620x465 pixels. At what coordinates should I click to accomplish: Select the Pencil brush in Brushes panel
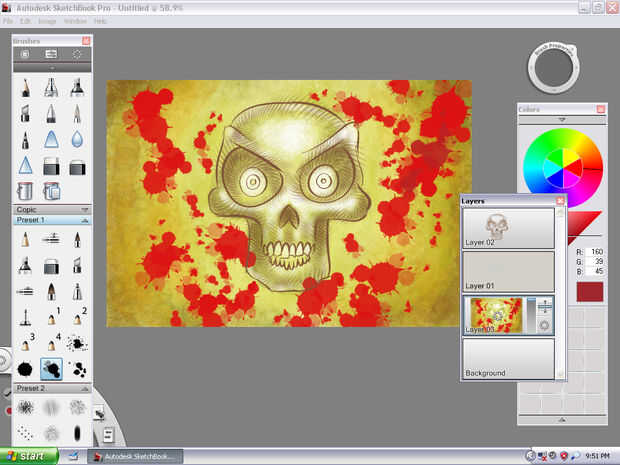pyautogui.click(x=25, y=88)
